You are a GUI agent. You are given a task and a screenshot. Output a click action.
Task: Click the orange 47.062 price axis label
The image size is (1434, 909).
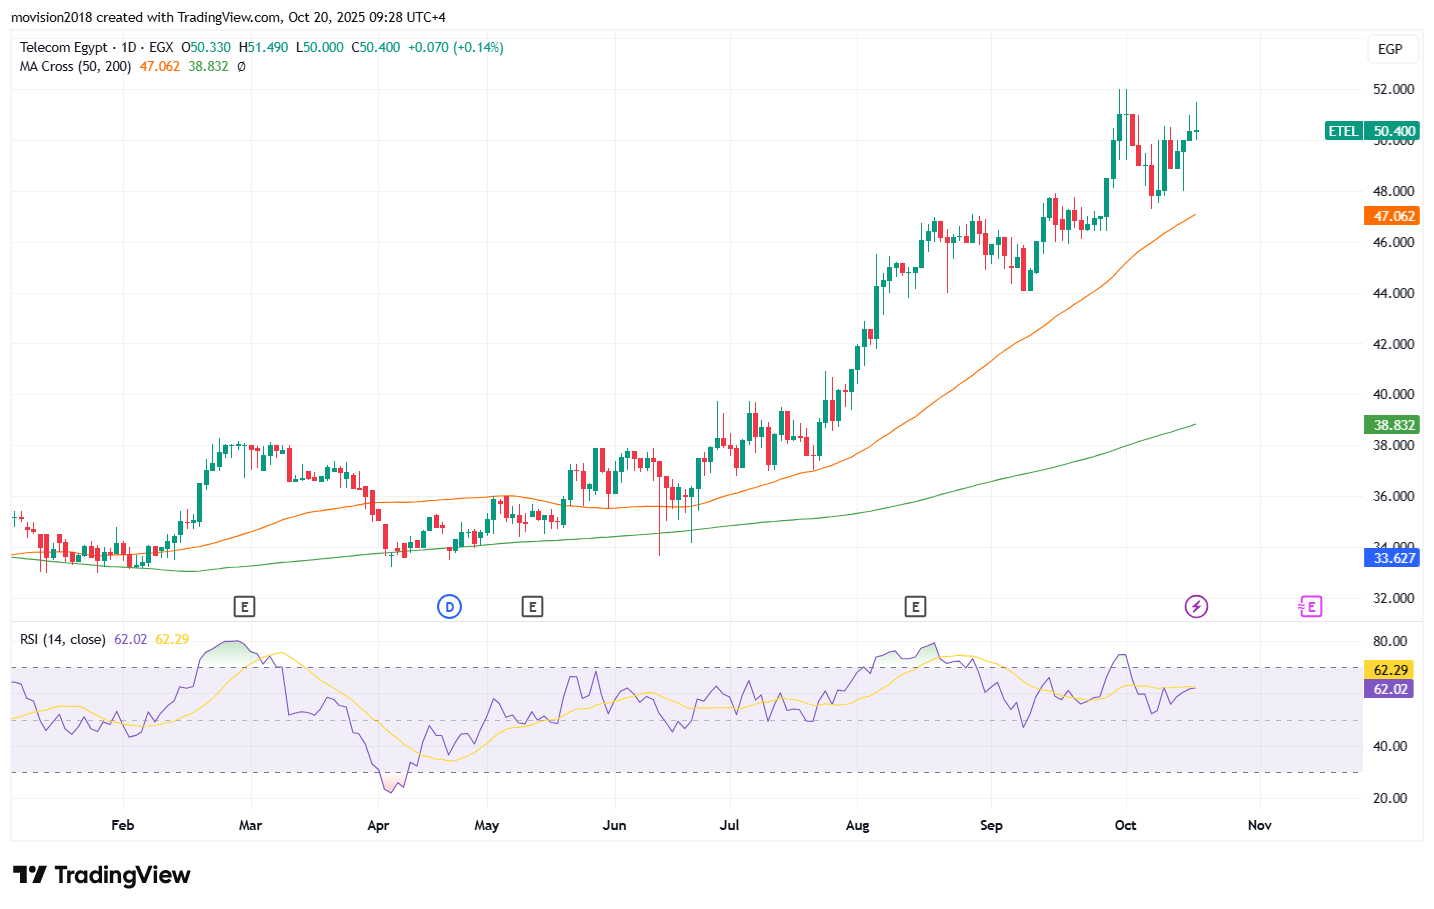tap(1393, 216)
